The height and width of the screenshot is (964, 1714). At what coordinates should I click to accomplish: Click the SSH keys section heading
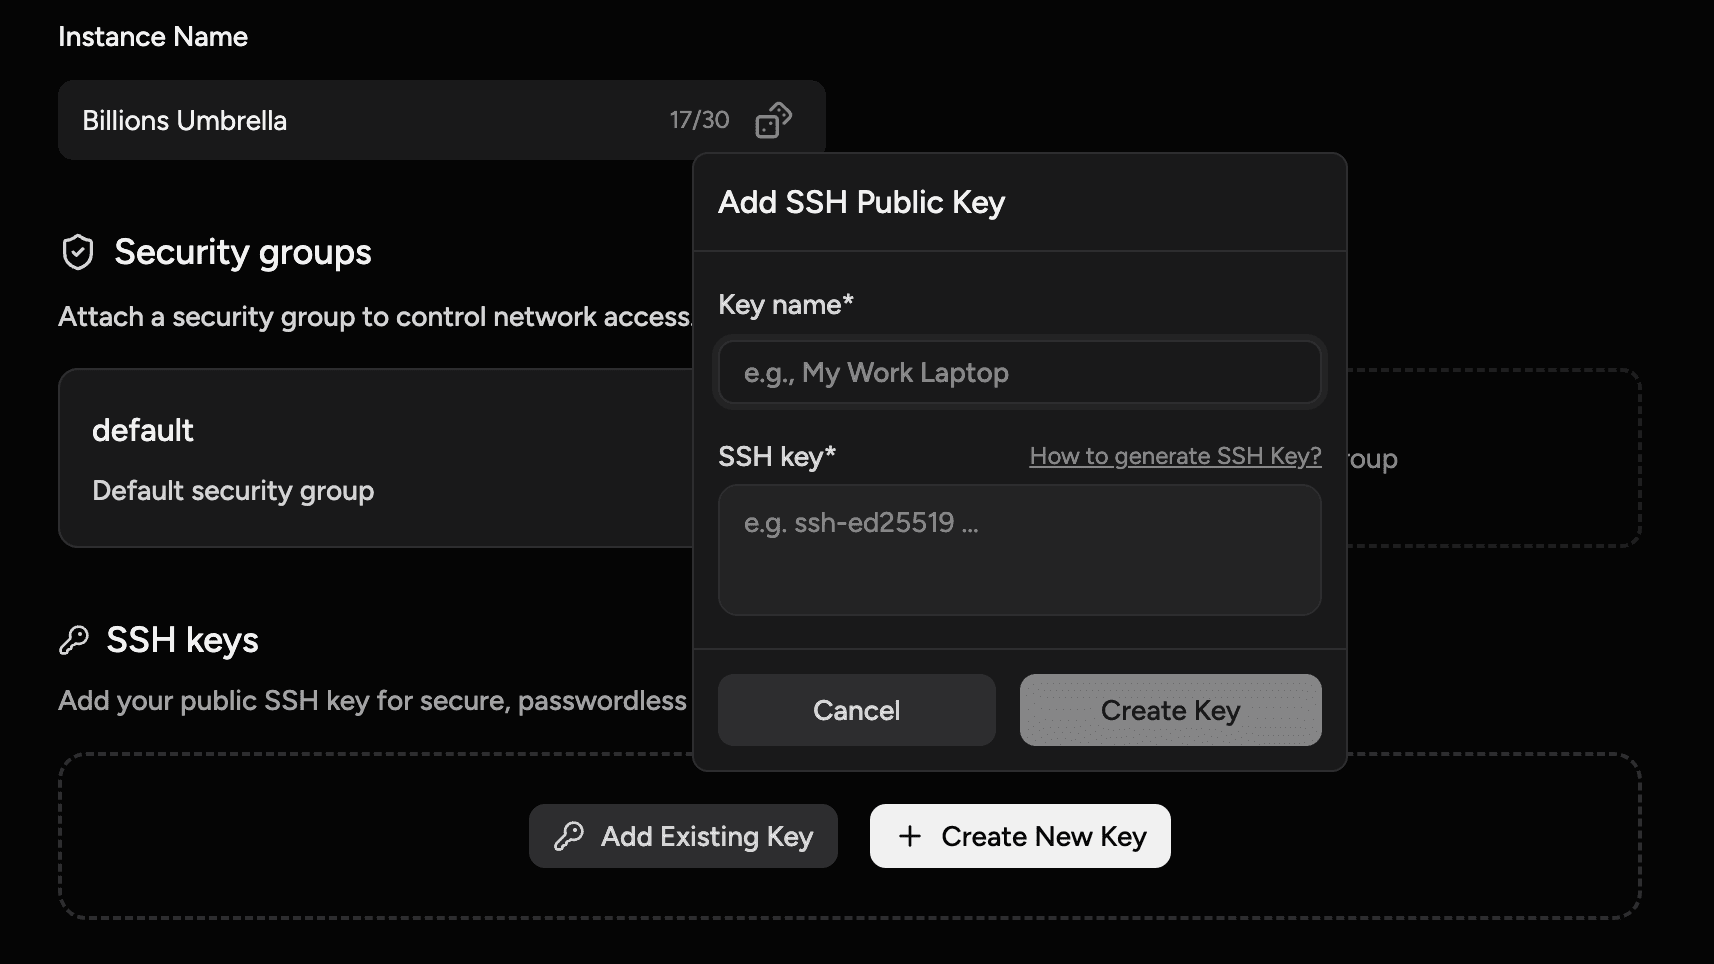[x=183, y=640]
